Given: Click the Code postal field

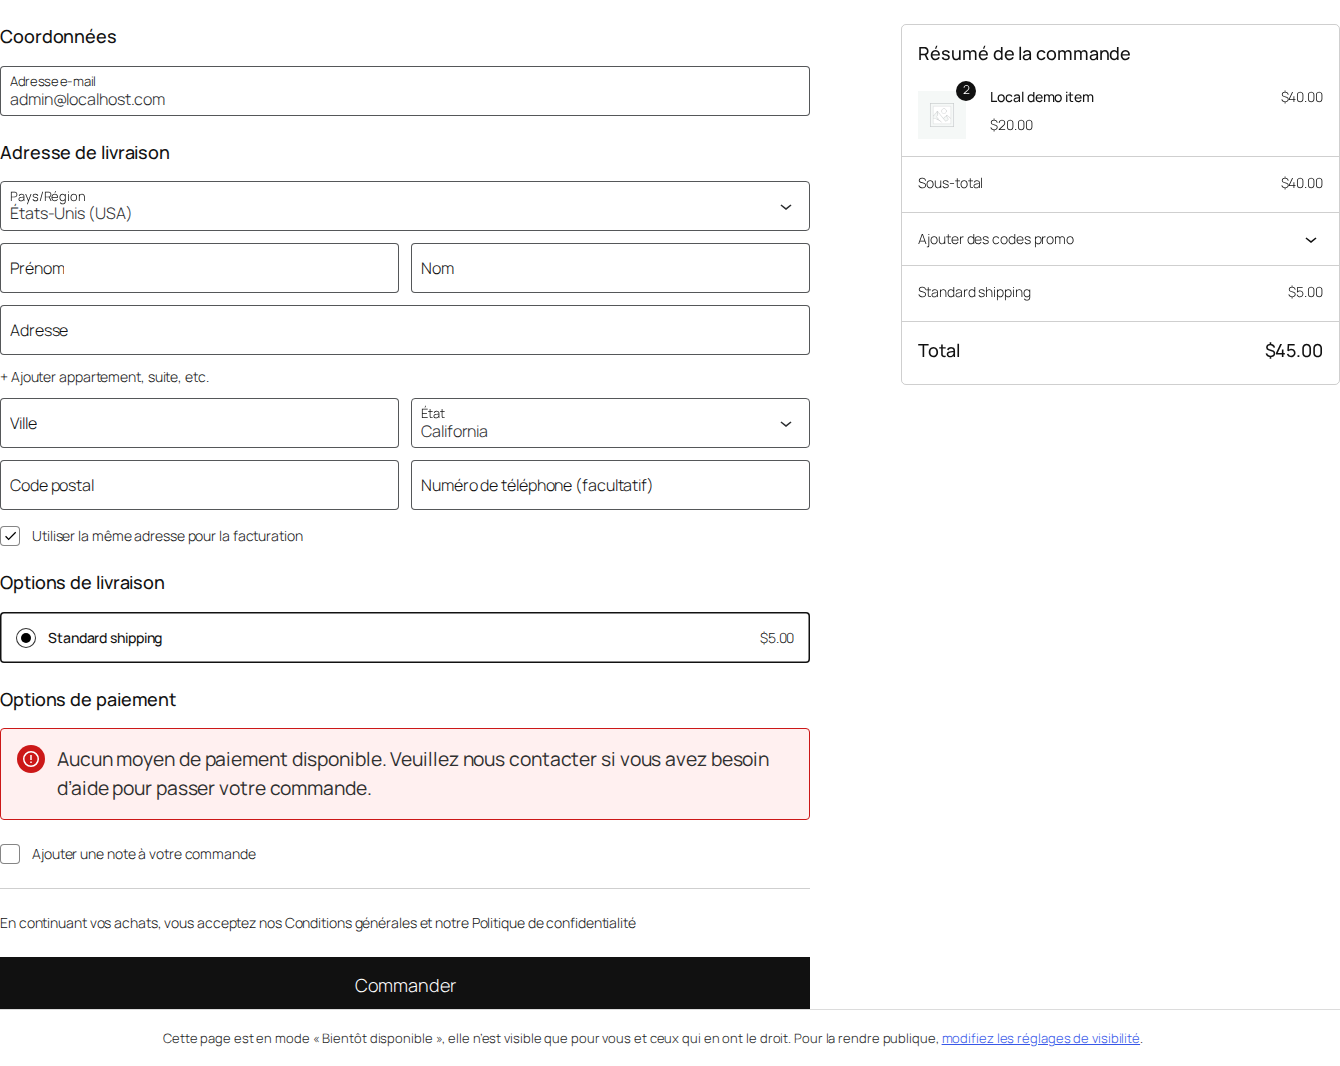Looking at the screenshot, I should coord(199,485).
